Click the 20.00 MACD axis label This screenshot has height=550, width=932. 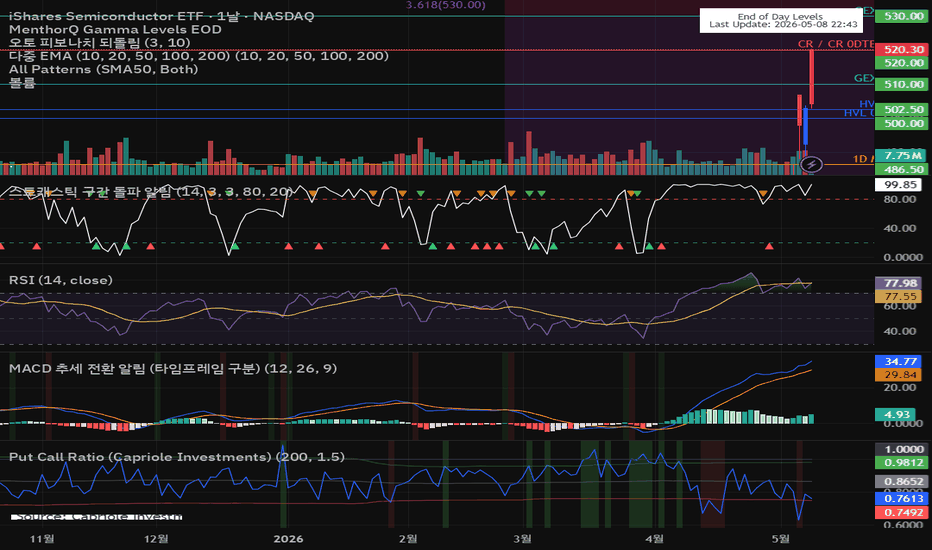pyautogui.click(x=899, y=387)
